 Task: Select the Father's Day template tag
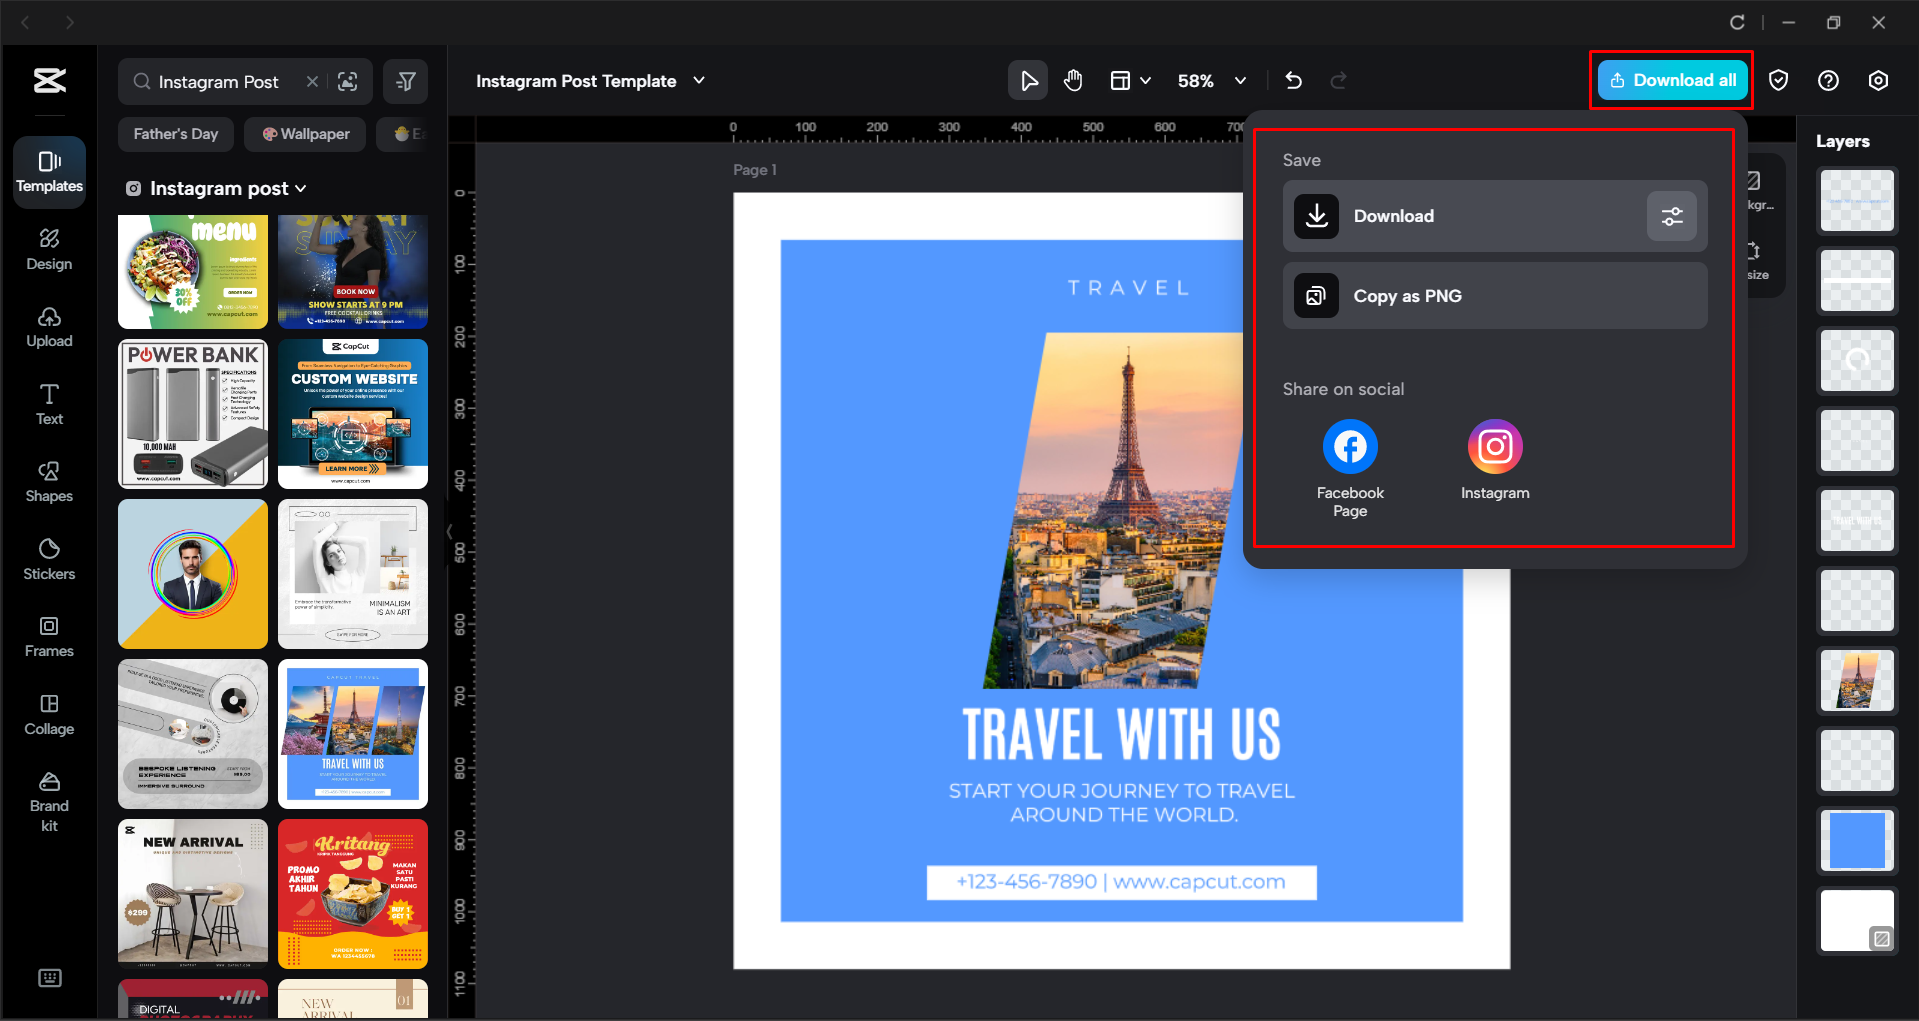coord(175,133)
